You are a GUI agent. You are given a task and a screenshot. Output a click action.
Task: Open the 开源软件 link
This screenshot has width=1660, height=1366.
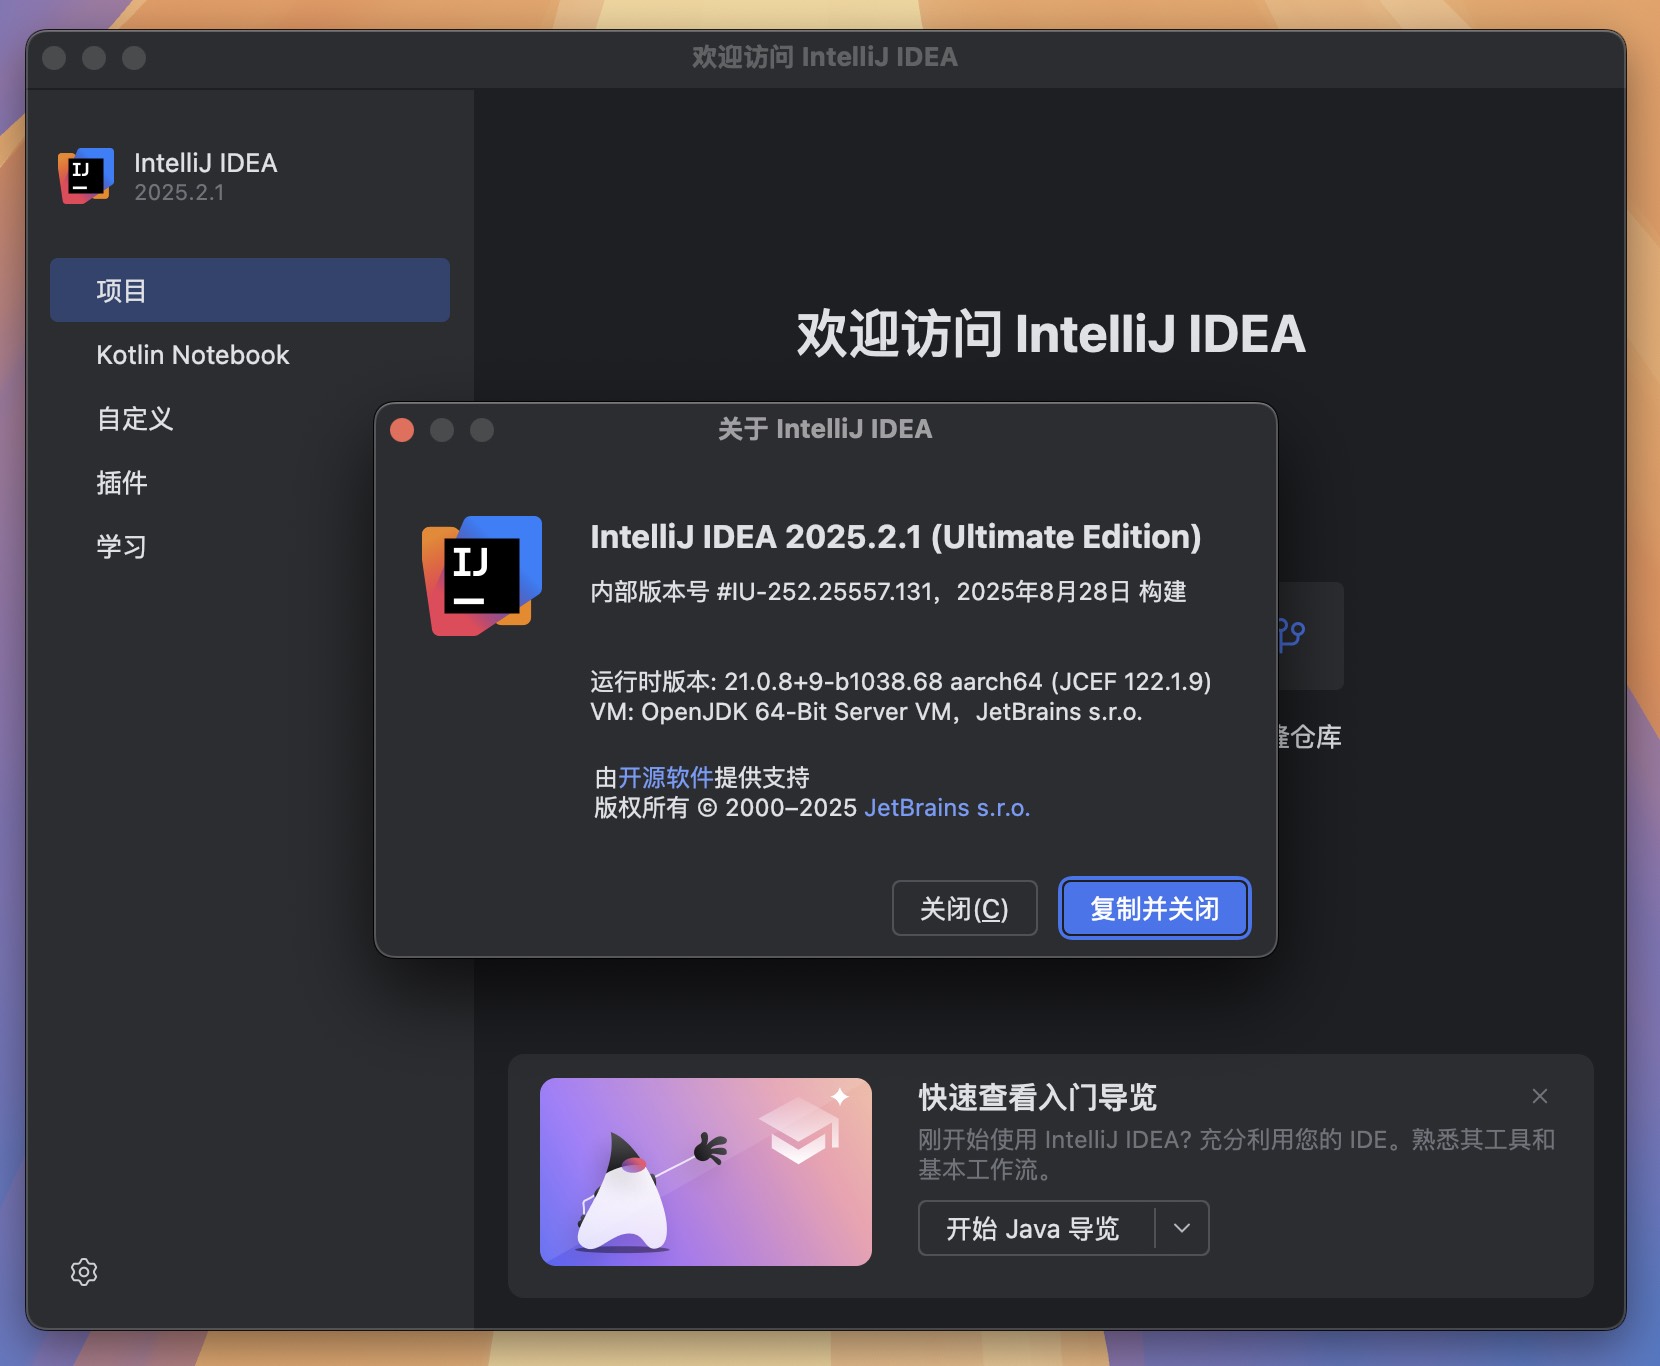click(x=665, y=777)
